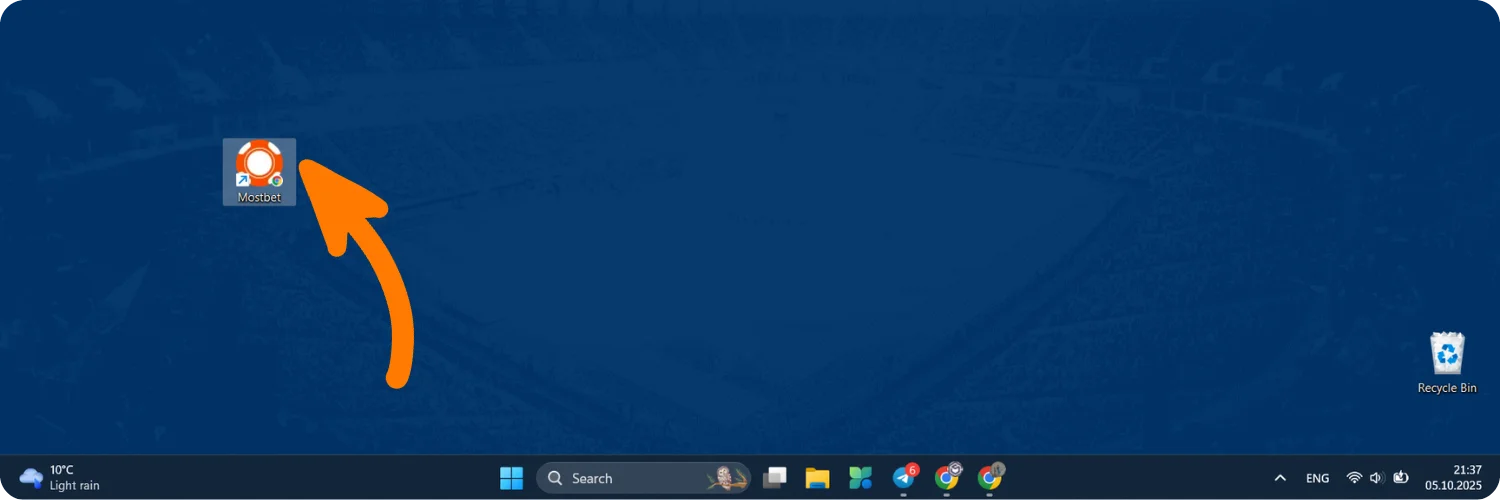Image resolution: width=1500 pixels, height=500 pixels.
Task: Expand hidden system tray icons
Action: point(1279,478)
